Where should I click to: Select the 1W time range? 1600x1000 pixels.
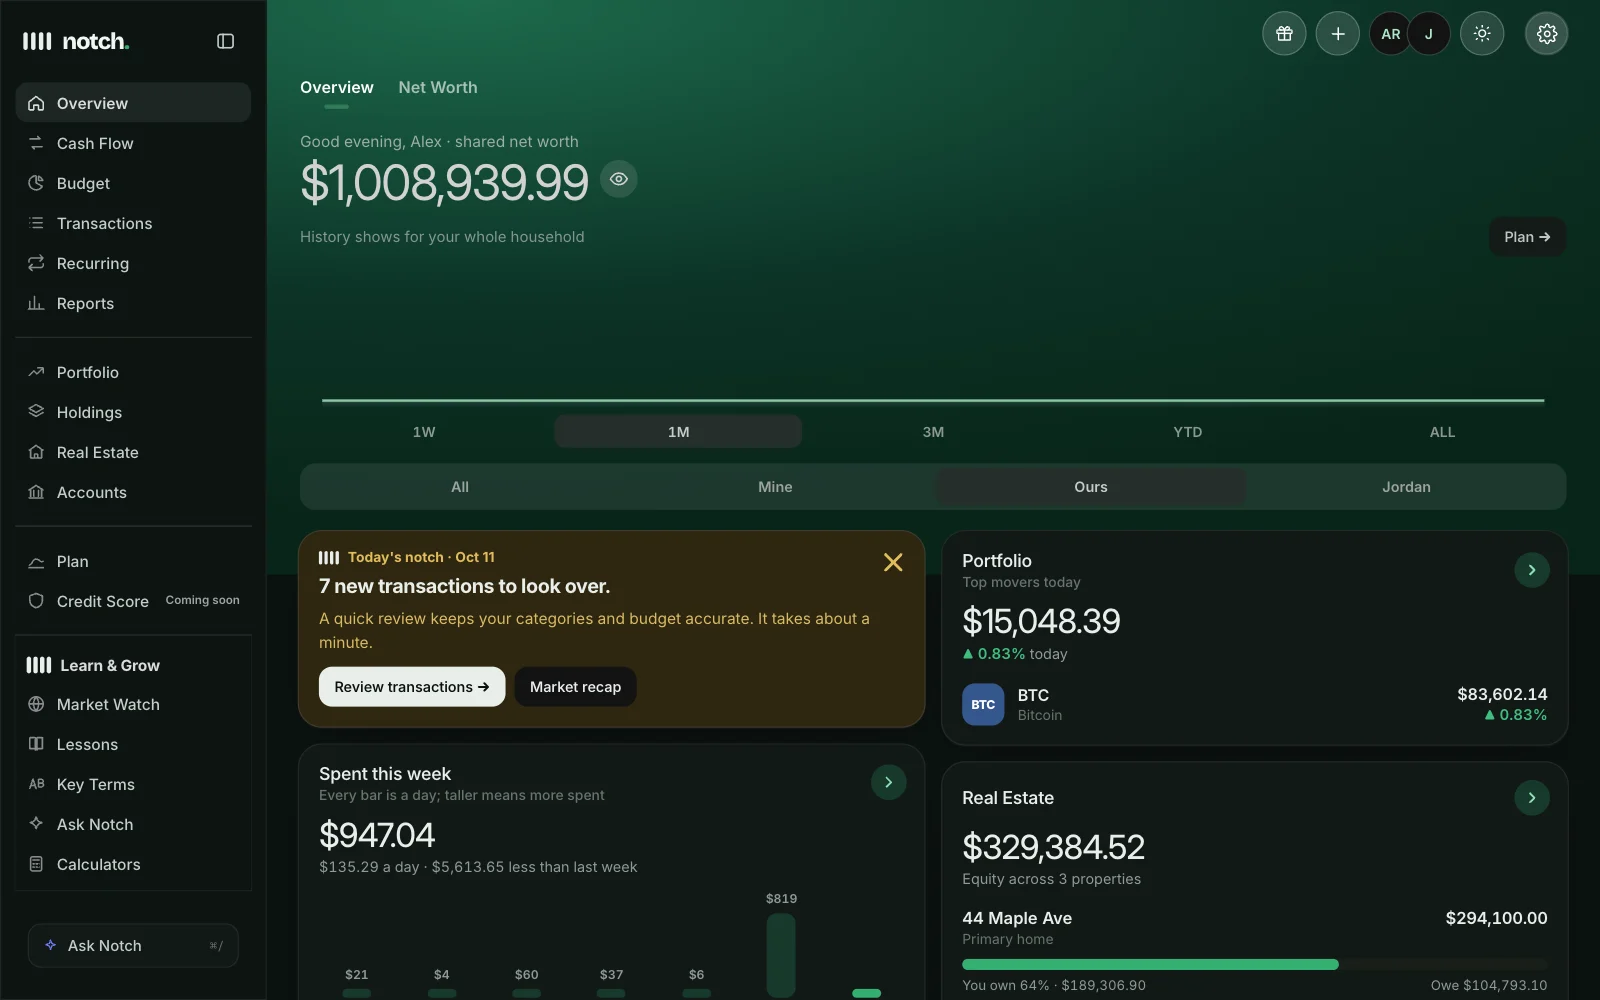coord(424,432)
